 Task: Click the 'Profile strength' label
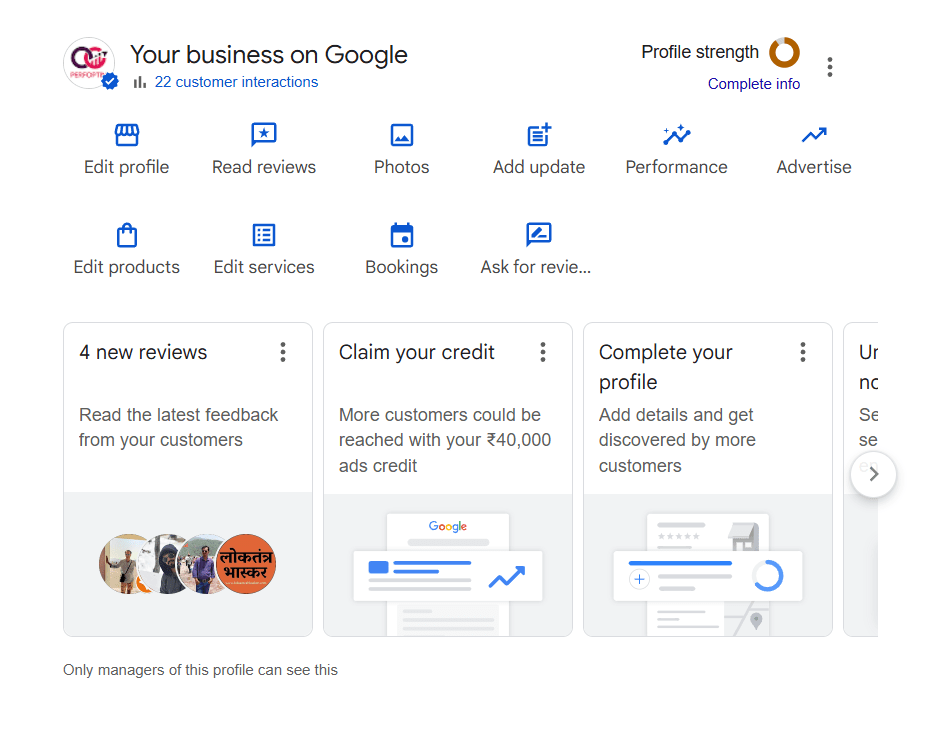(x=700, y=52)
